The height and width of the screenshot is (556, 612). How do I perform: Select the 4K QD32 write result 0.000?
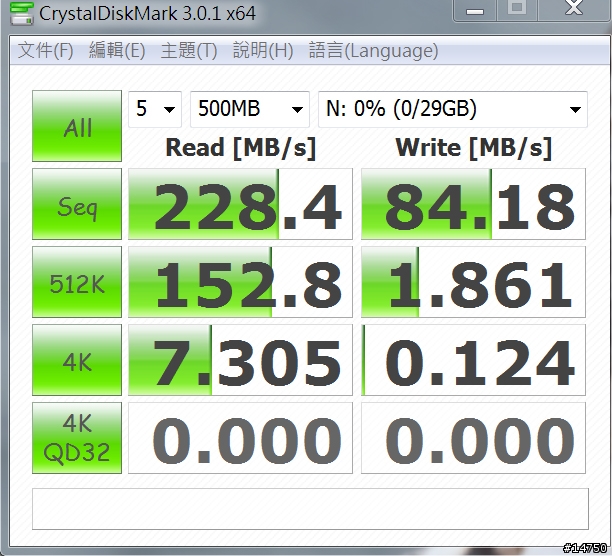(x=473, y=438)
